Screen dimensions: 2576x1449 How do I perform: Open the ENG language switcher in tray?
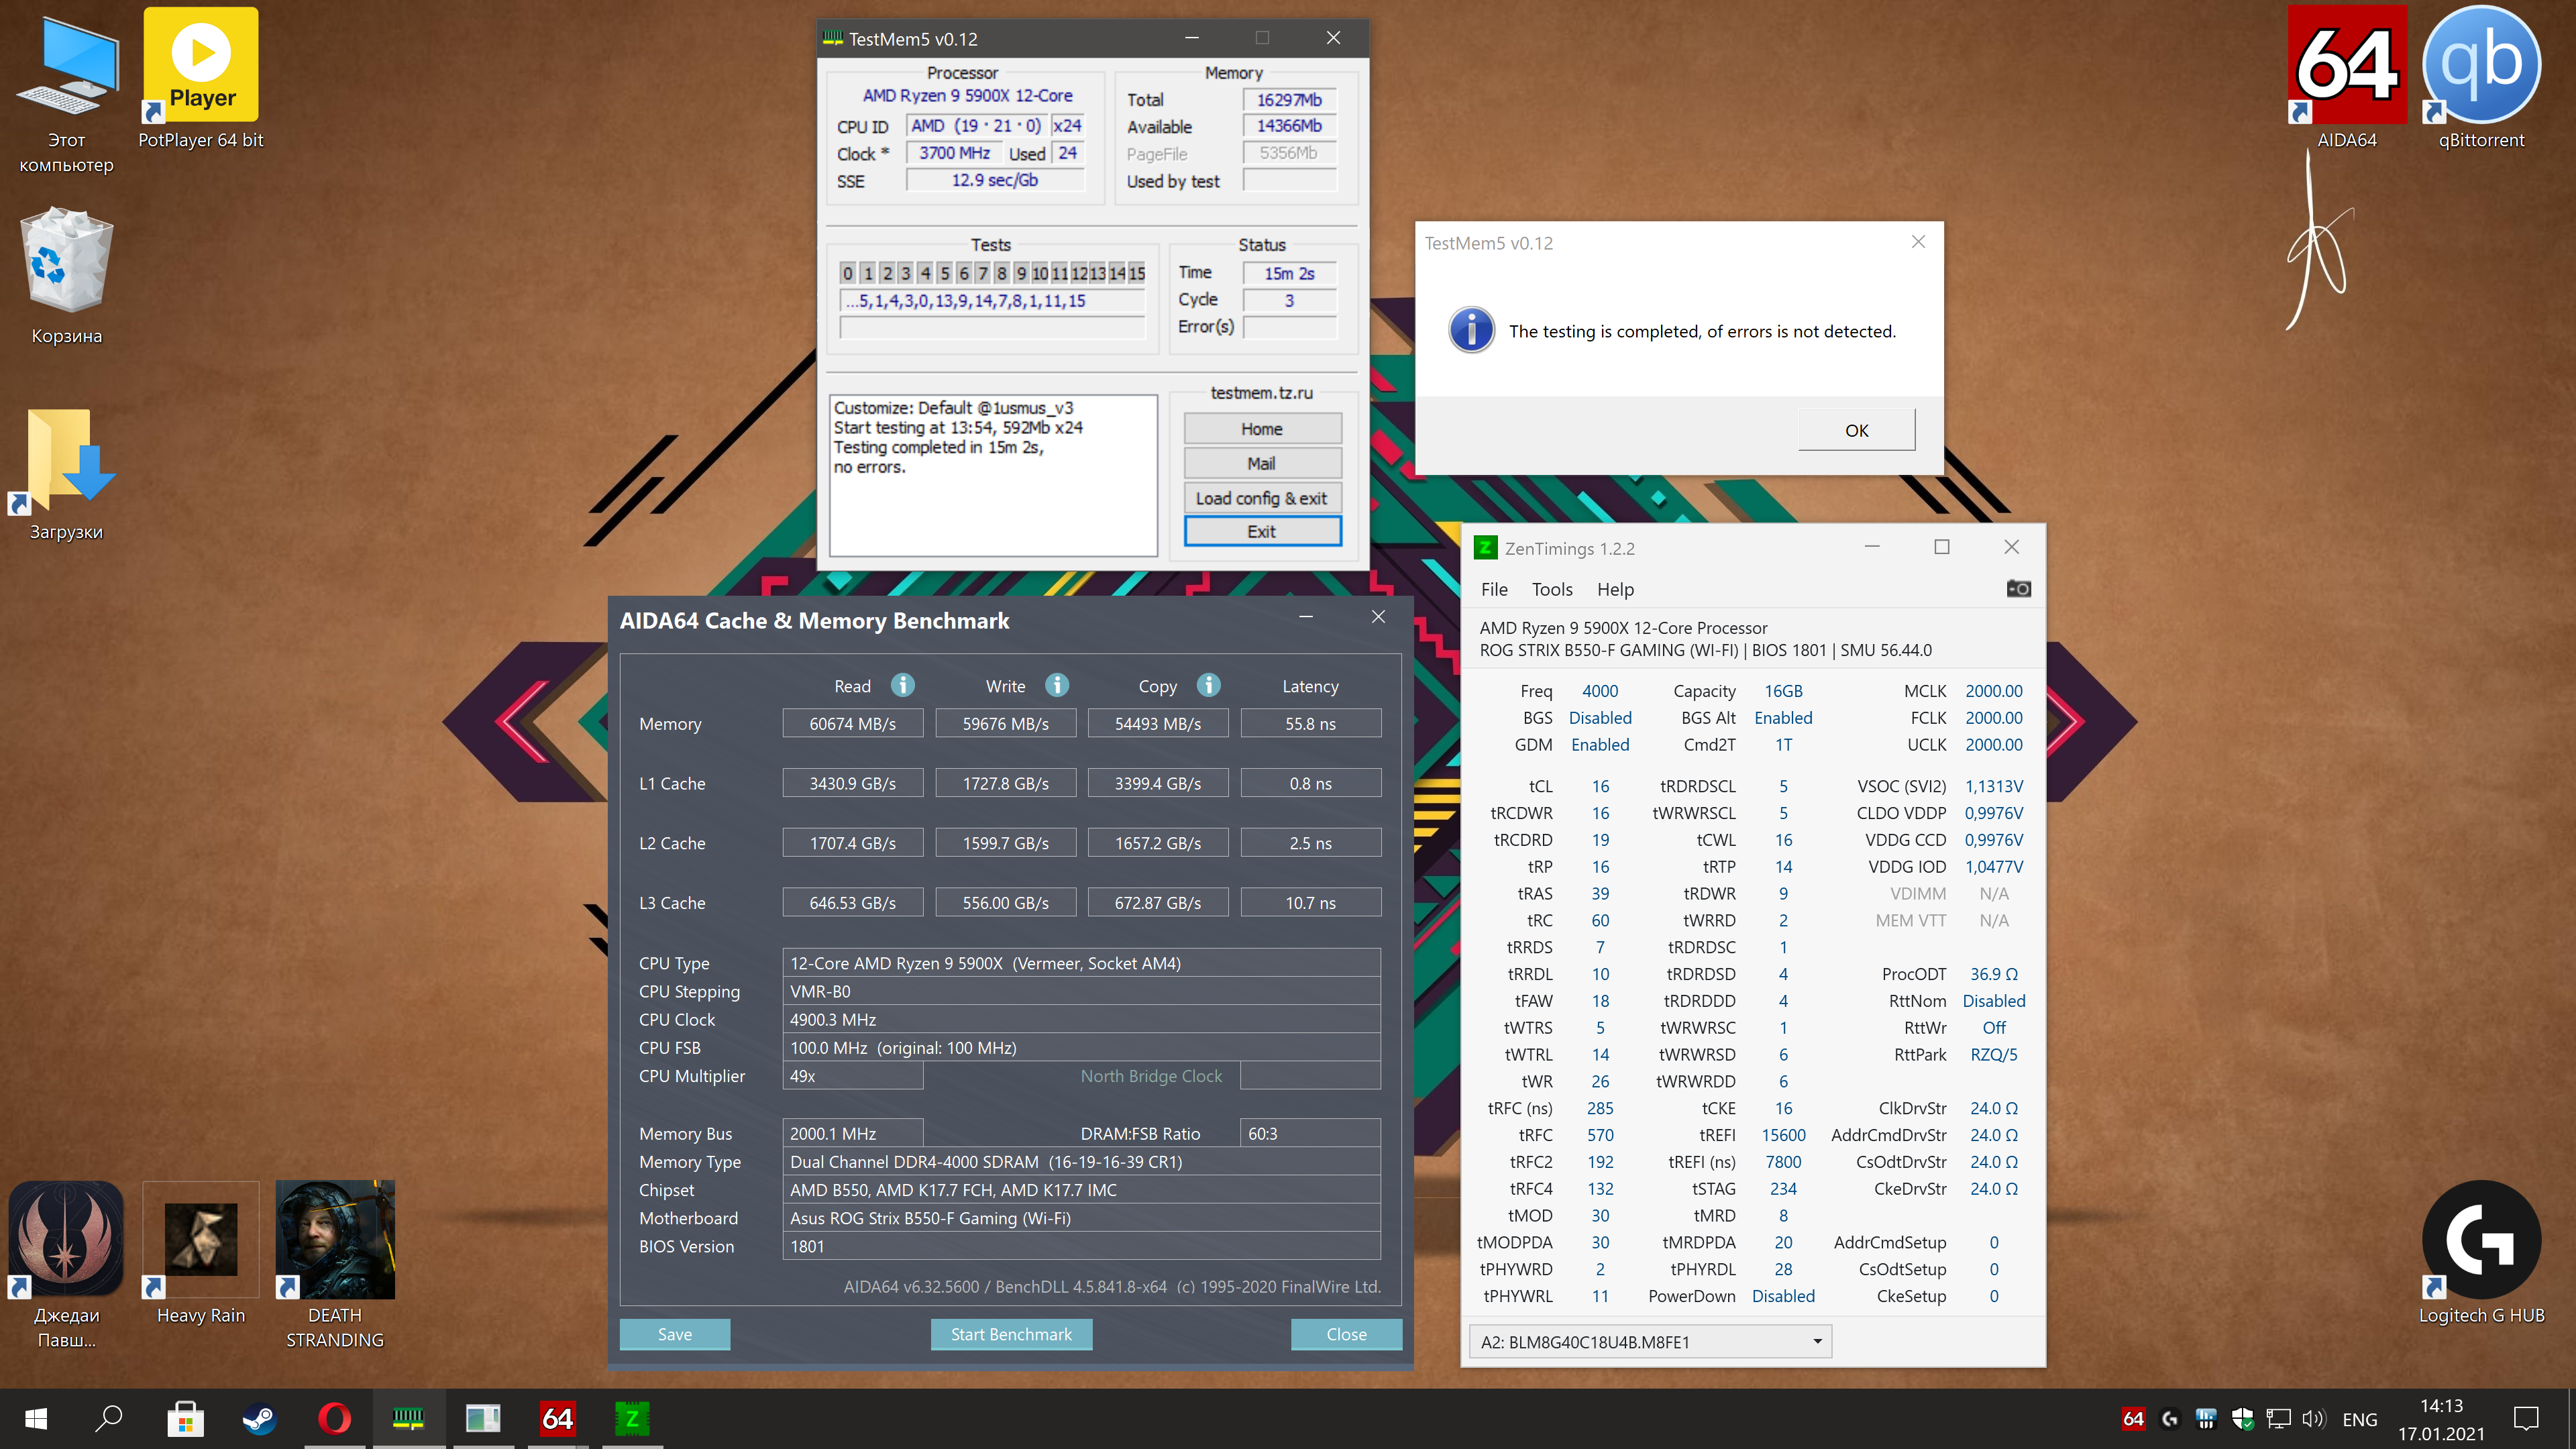point(2359,1419)
